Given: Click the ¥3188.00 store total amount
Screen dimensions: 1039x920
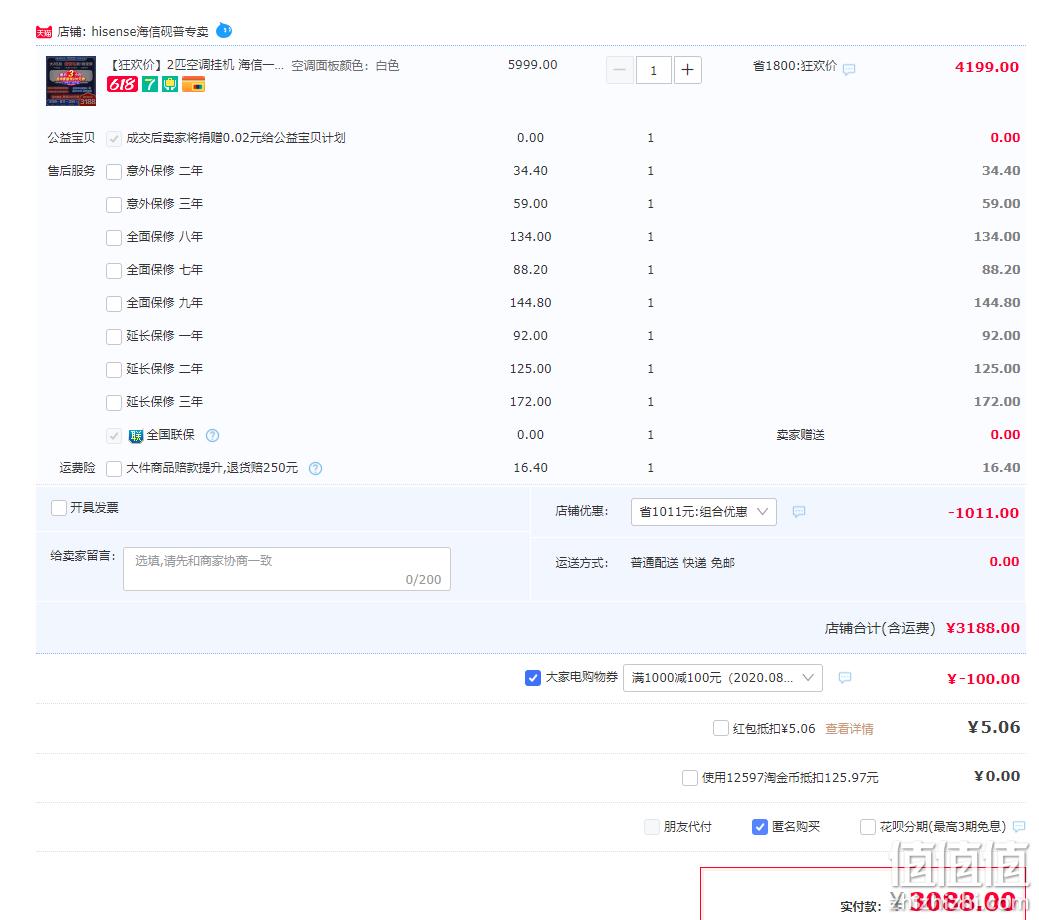Looking at the screenshot, I should click(983, 628).
